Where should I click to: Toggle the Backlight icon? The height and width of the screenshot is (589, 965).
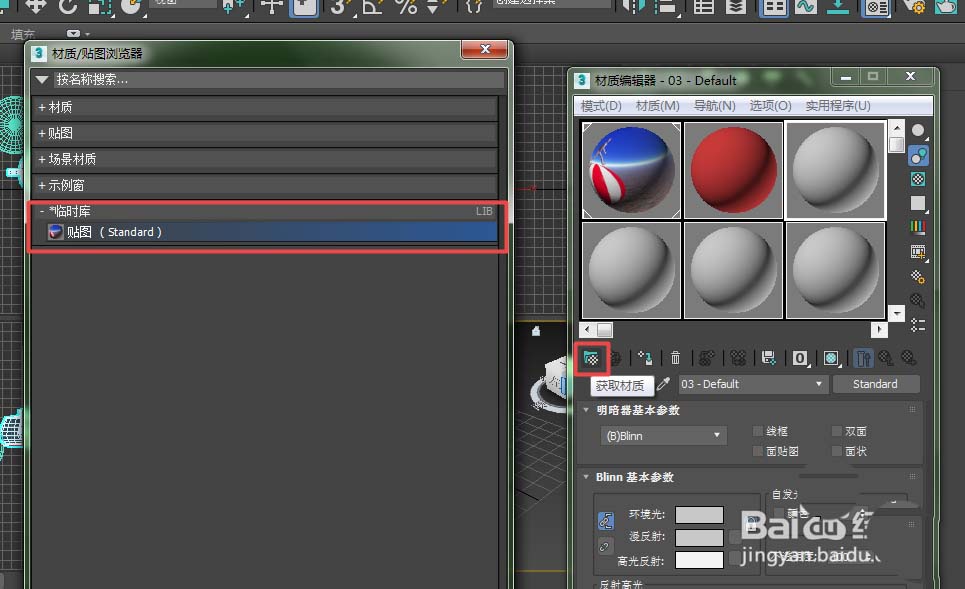point(918,156)
